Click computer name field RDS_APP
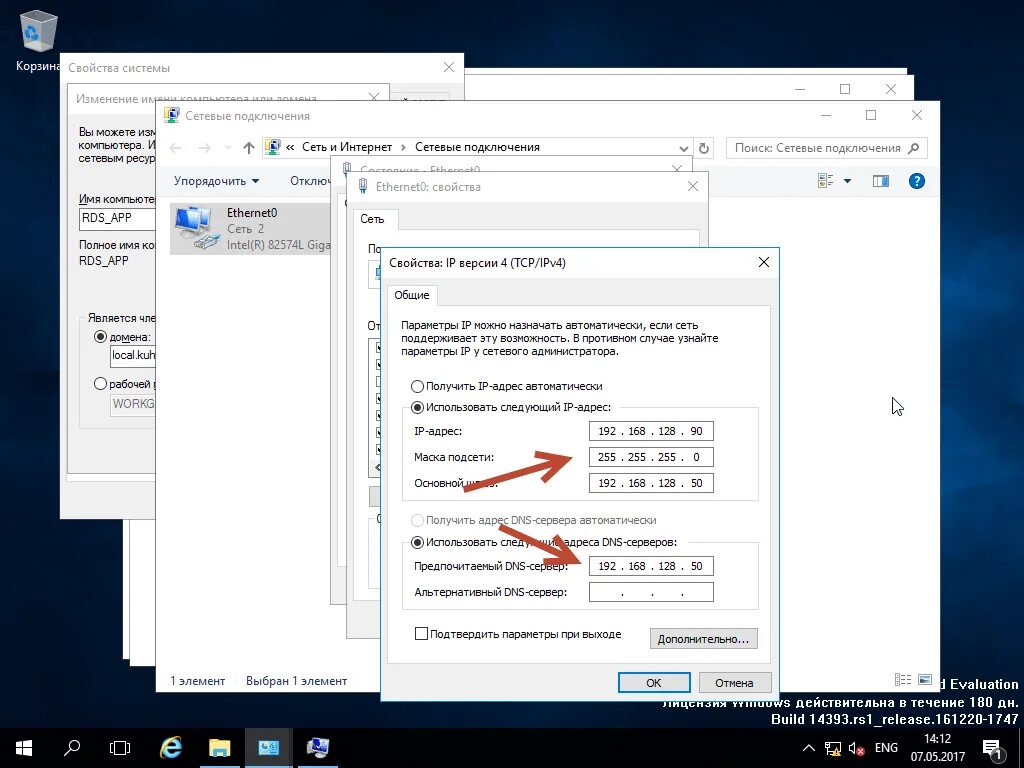1024x768 pixels. click(x=118, y=218)
